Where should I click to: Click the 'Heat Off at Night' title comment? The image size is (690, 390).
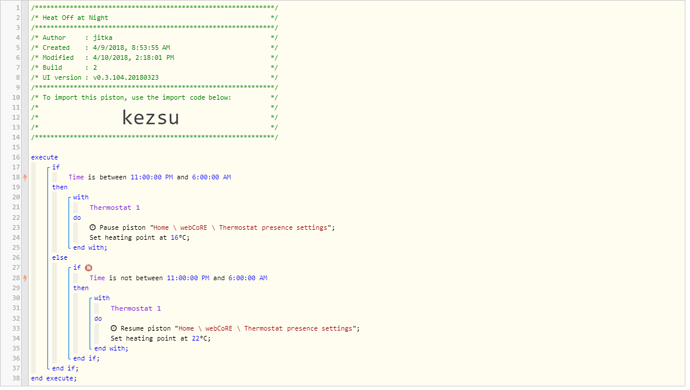click(x=75, y=18)
